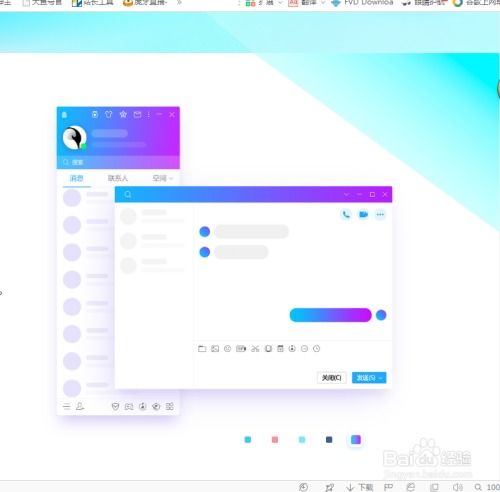Open the send button dropdown arrow
The width and height of the screenshot is (500, 492).
(x=381, y=378)
